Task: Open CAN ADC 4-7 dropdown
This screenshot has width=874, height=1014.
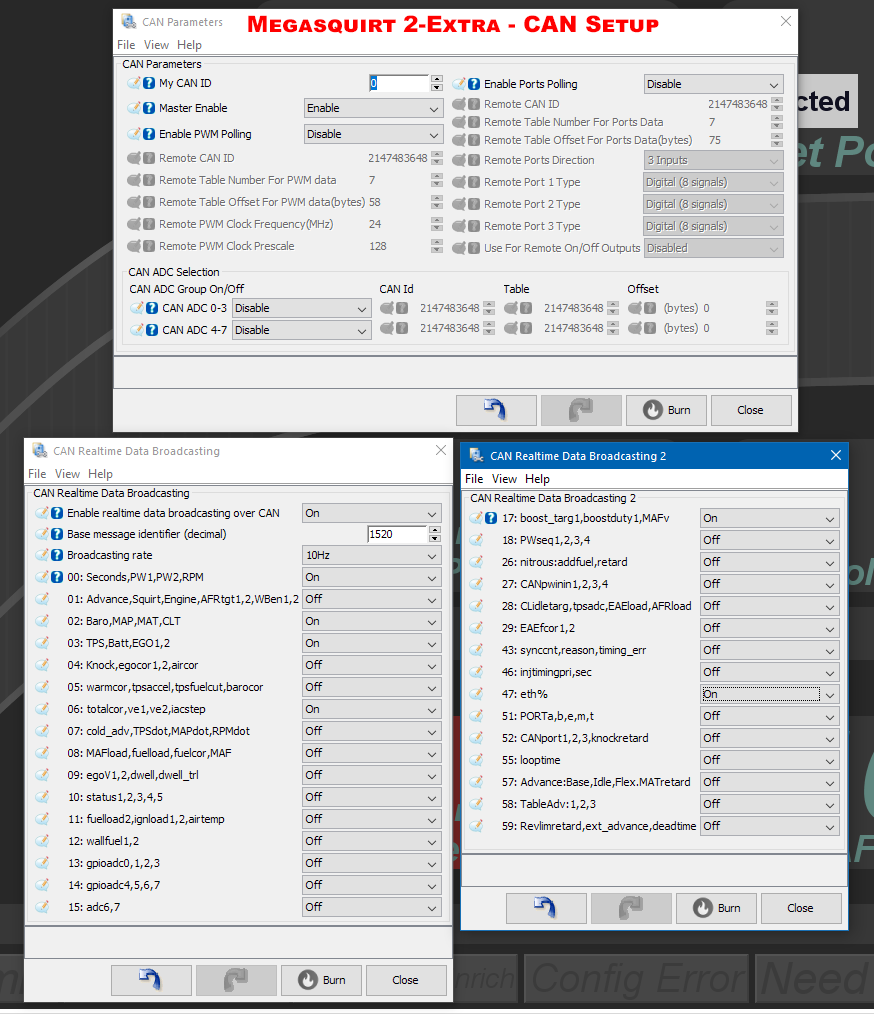Action: point(302,330)
